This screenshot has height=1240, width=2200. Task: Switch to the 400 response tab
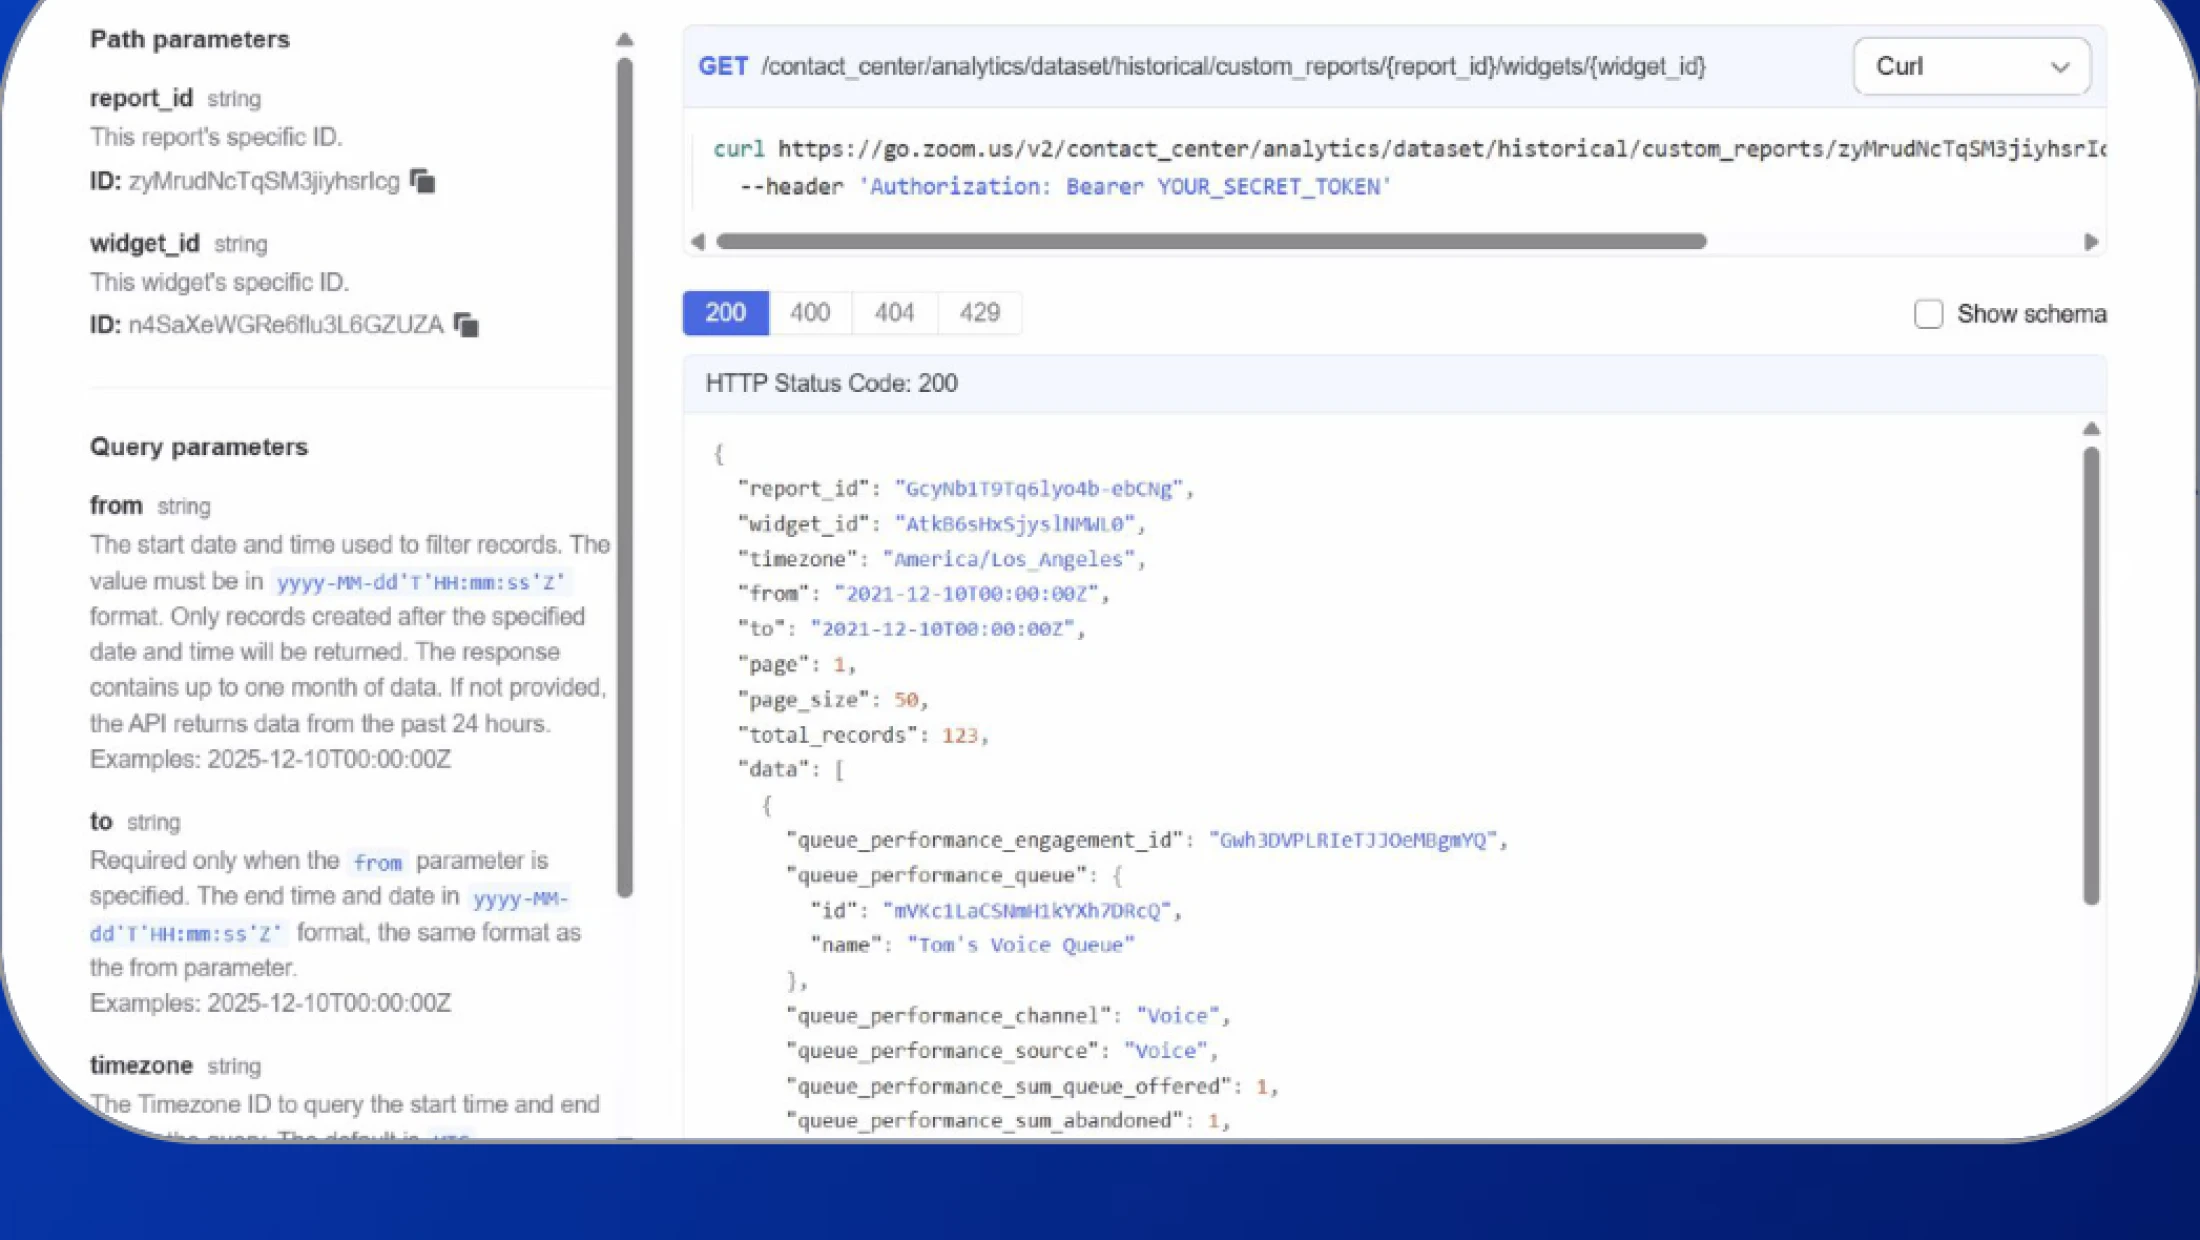click(x=810, y=313)
